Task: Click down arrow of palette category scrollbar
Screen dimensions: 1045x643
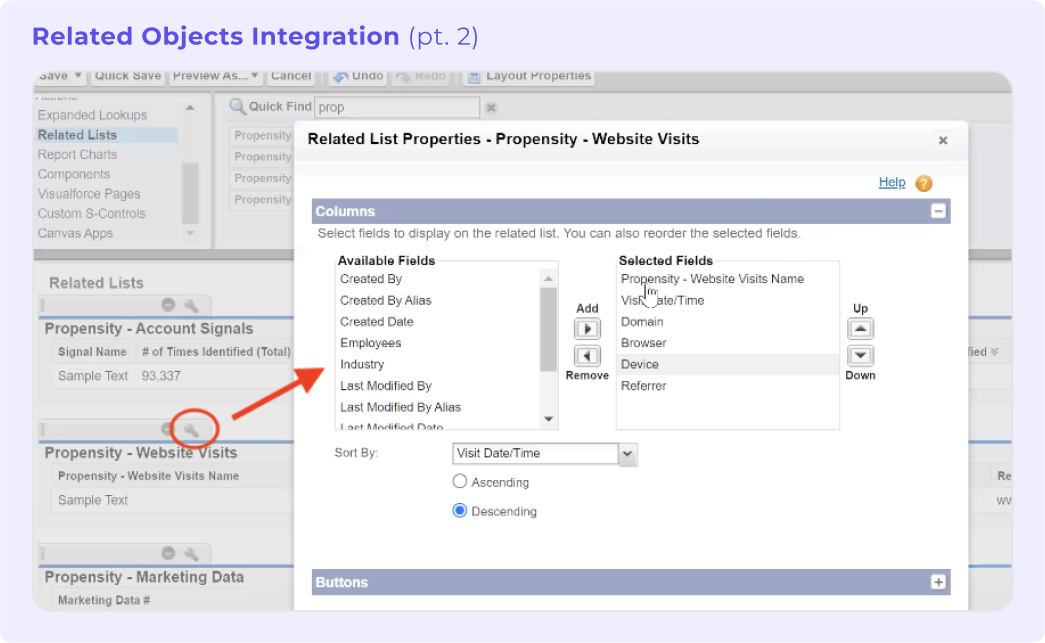Action: 190,233
